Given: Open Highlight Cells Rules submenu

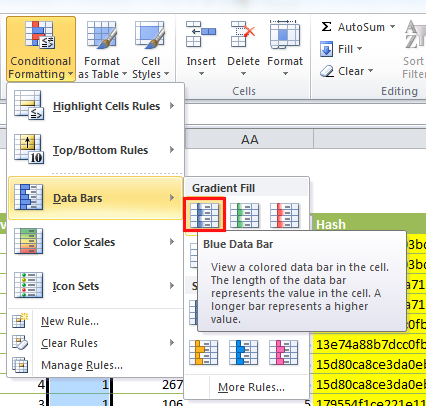Looking at the screenshot, I should [95, 106].
